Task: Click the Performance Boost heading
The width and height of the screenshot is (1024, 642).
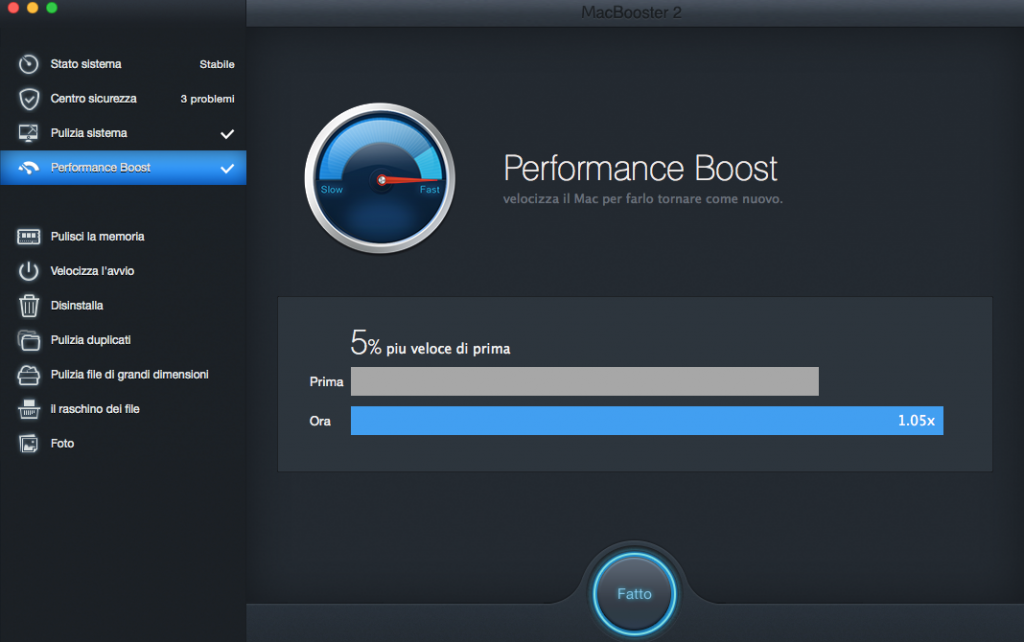Action: click(x=641, y=169)
